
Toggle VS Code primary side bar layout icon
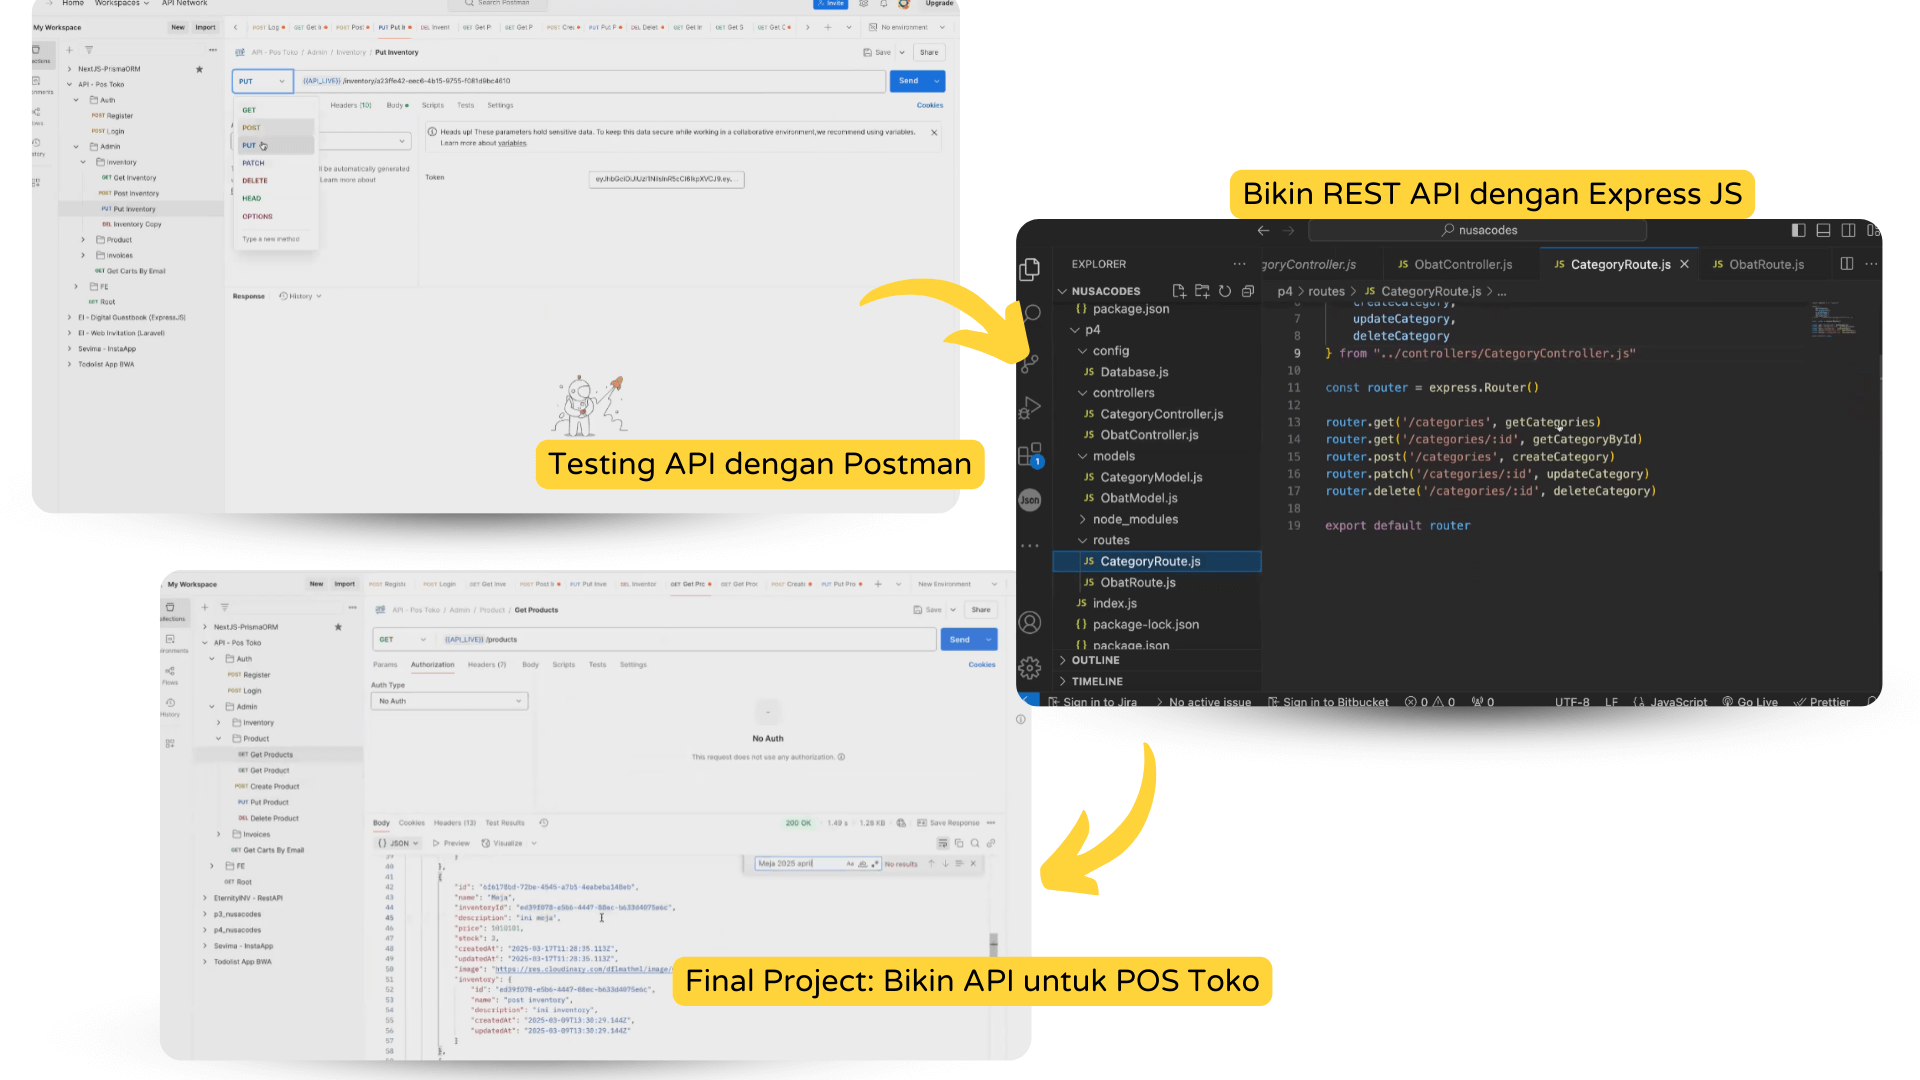[x=1798, y=230]
